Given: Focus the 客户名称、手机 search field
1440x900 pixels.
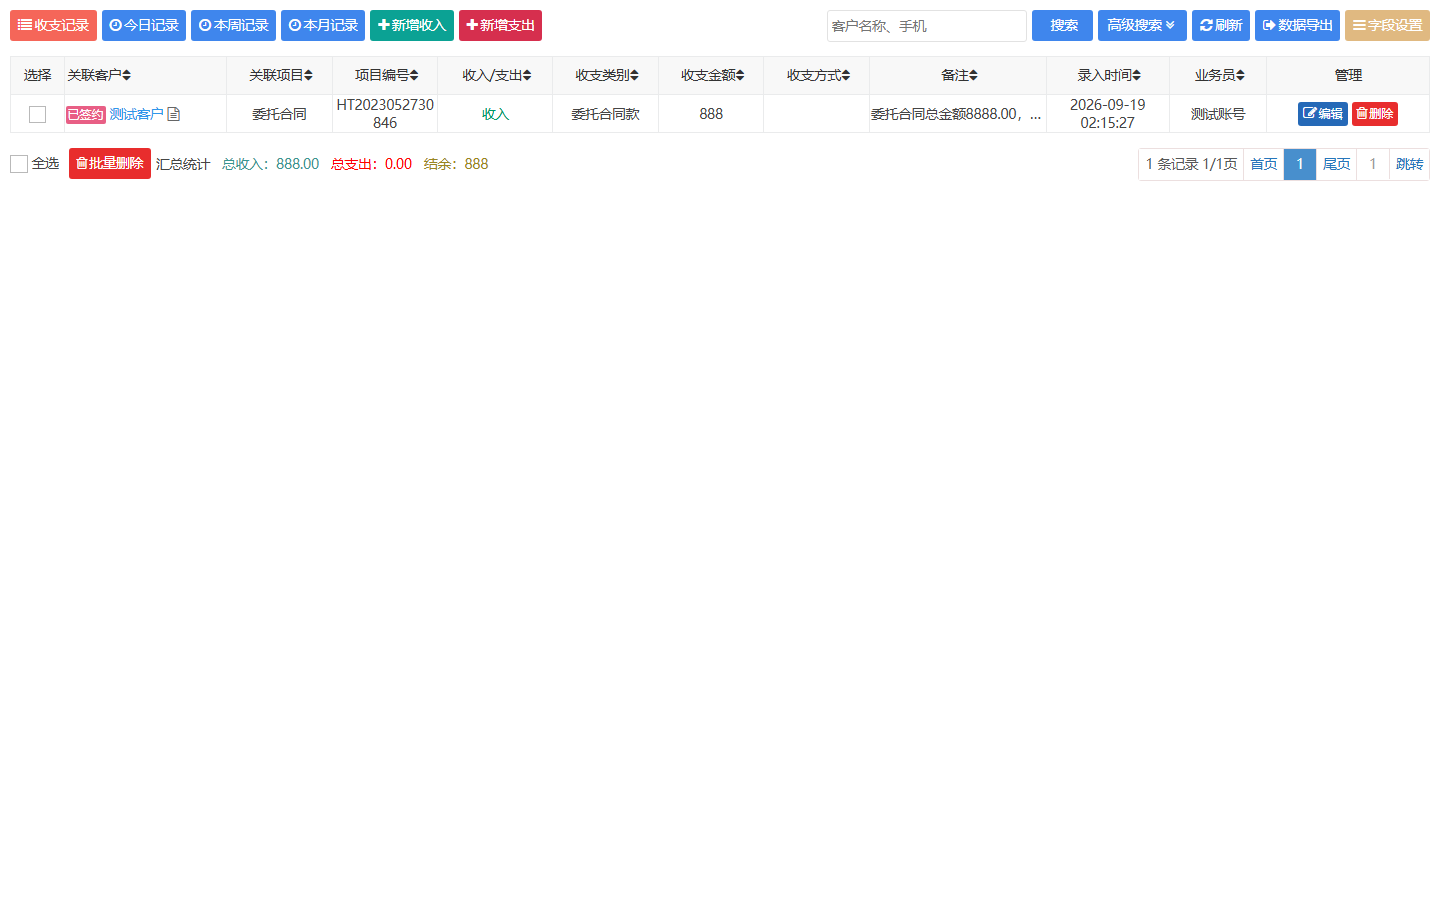Looking at the screenshot, I should [927, 26].
